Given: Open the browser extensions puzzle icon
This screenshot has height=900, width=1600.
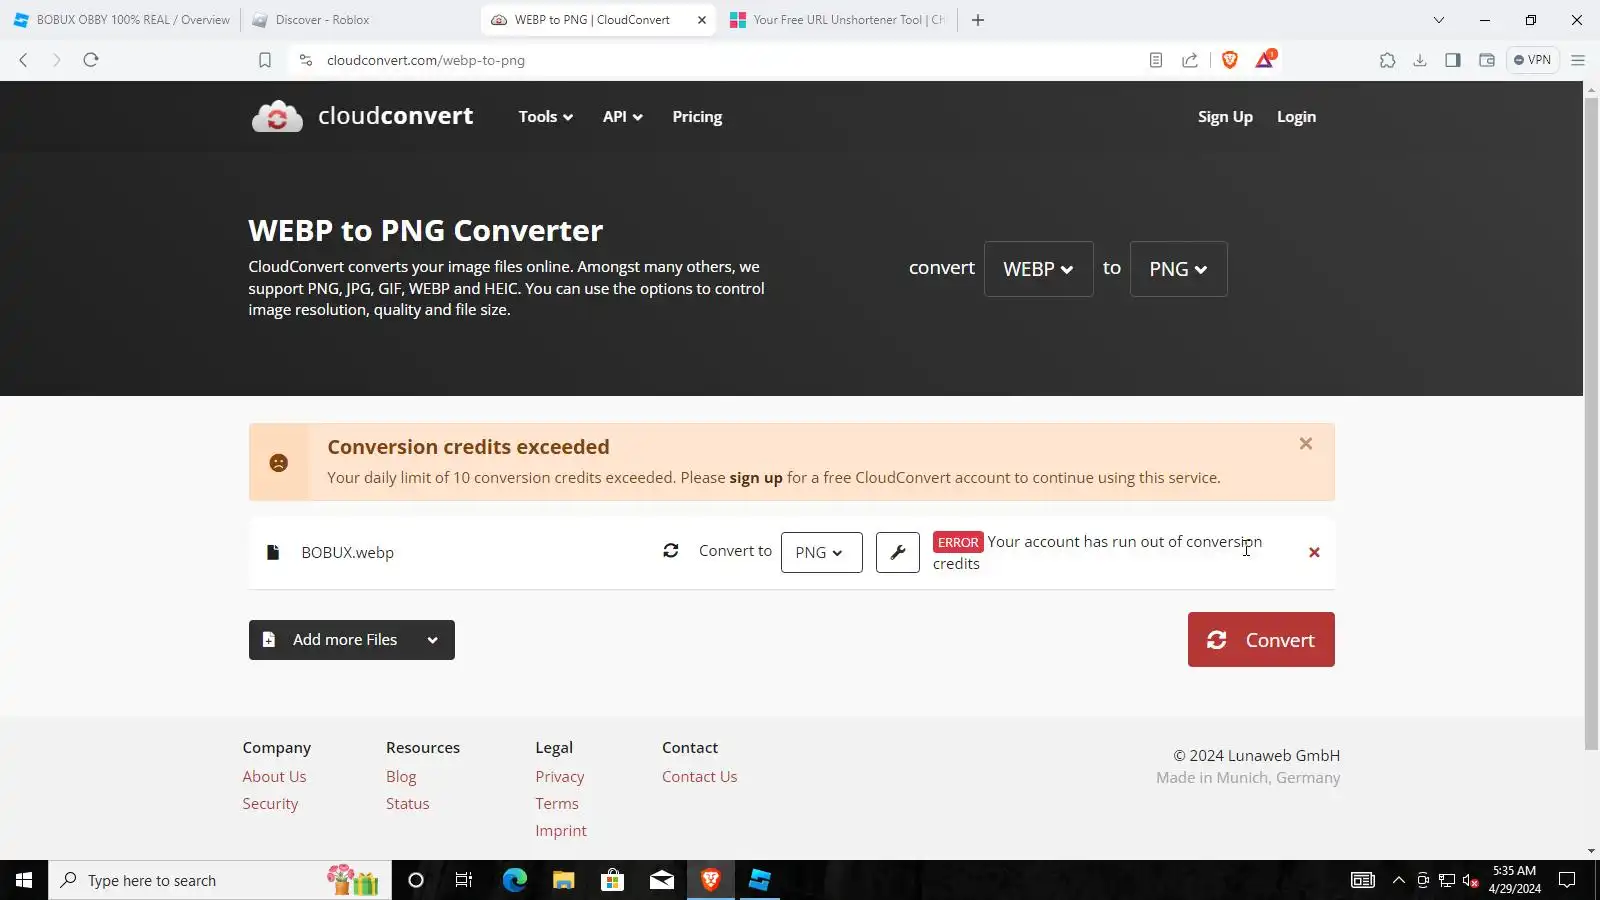Looking at the screenshot, I should click(x=1387, y=60).
